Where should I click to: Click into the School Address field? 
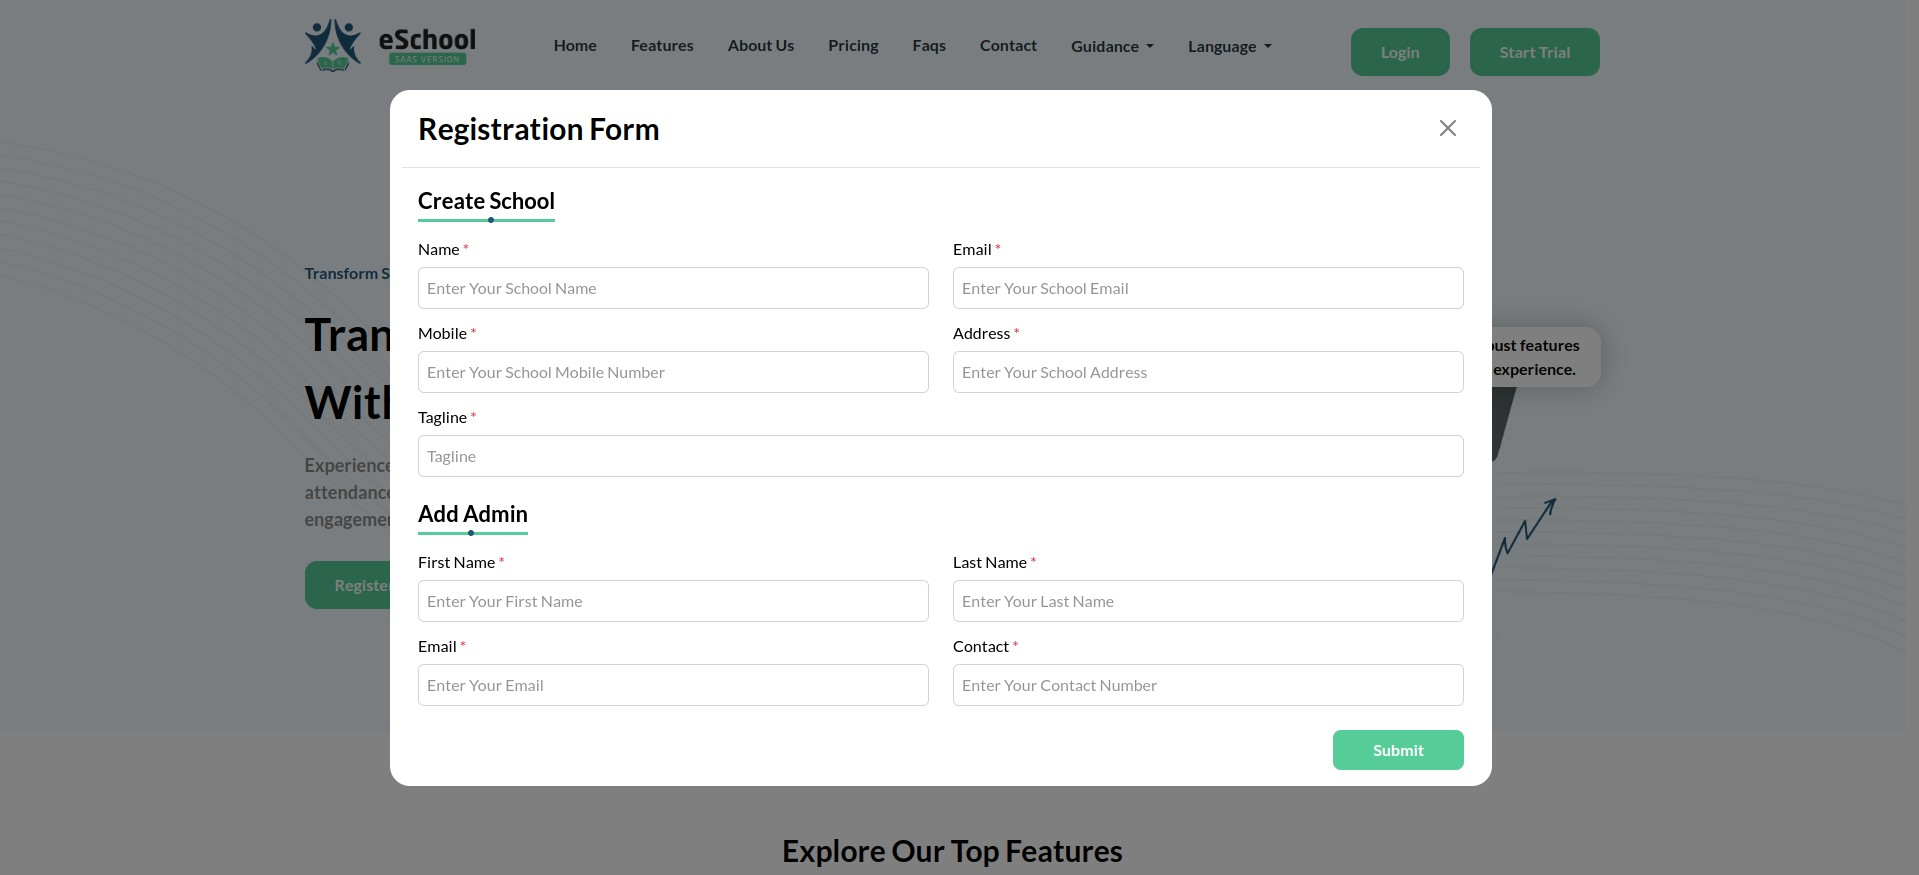coord(1207,372)
